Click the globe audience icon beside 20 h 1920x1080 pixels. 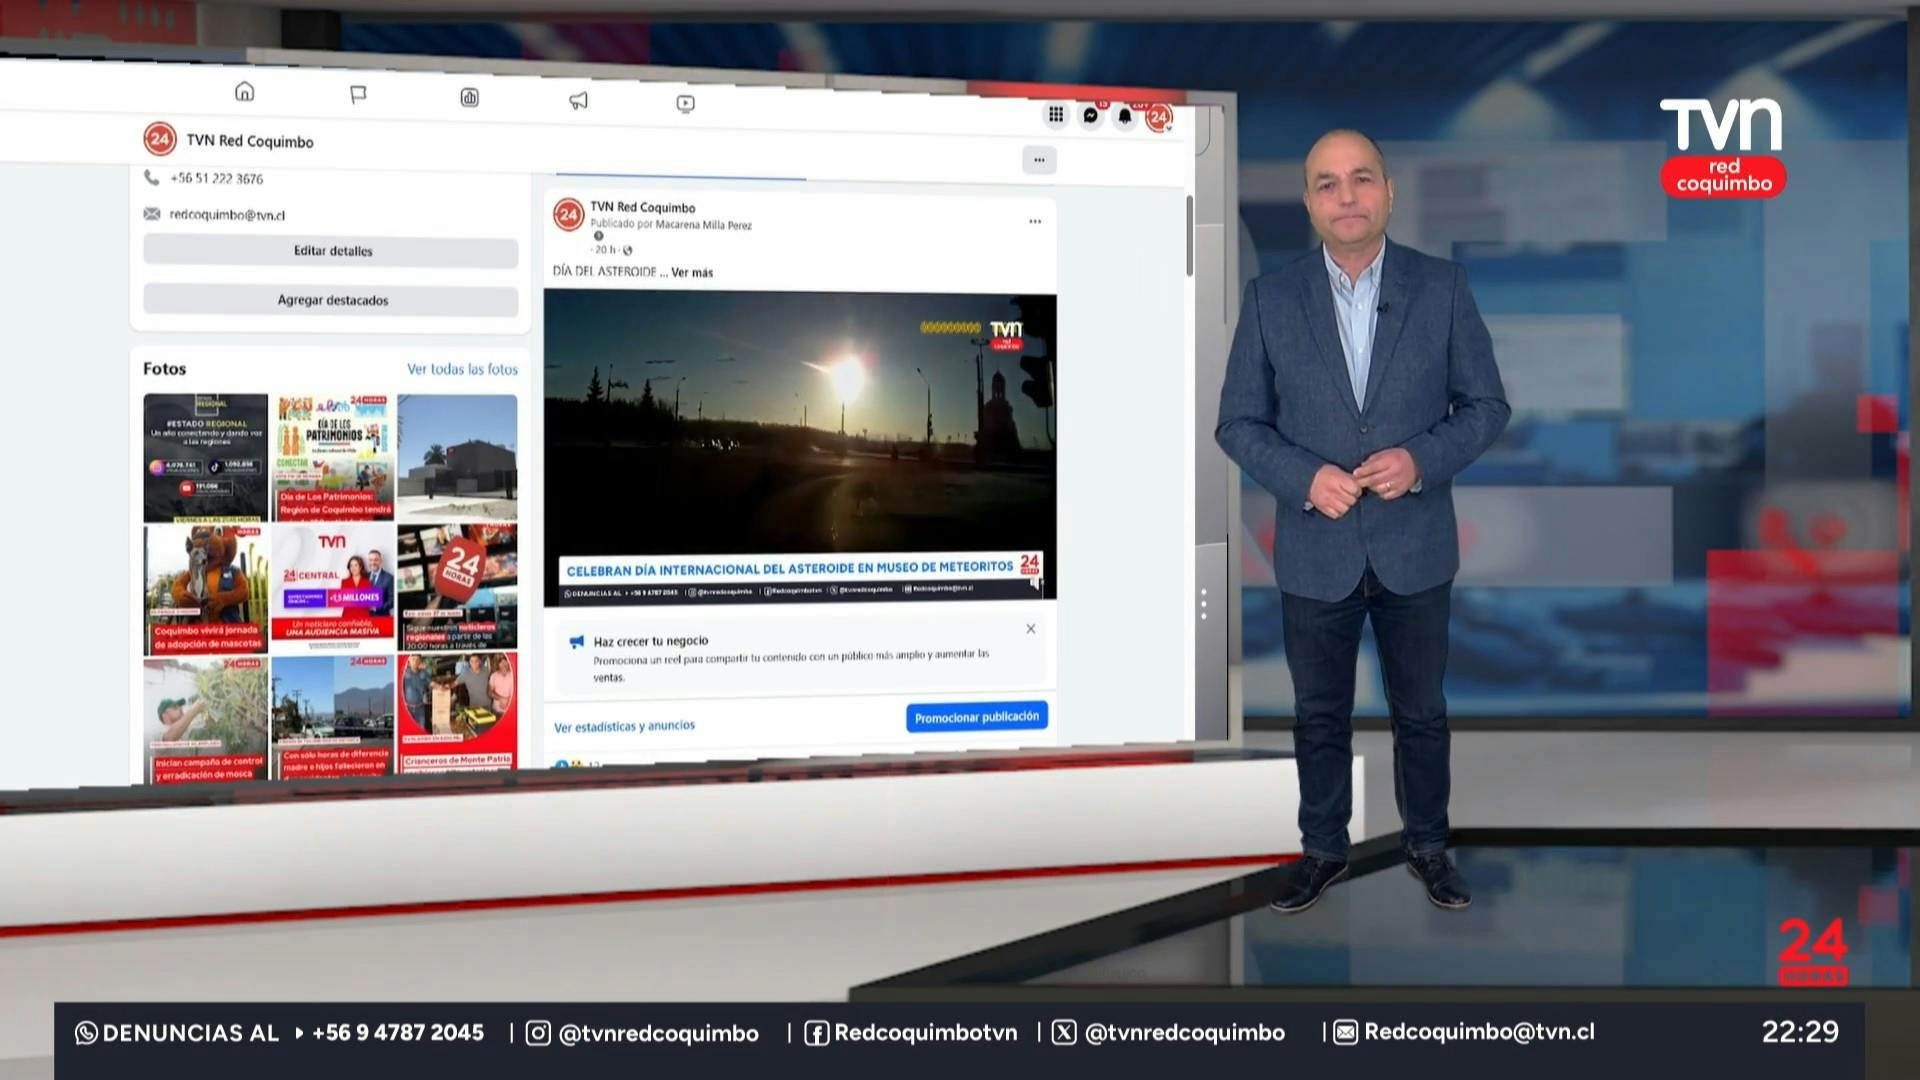tap(628, 250)
